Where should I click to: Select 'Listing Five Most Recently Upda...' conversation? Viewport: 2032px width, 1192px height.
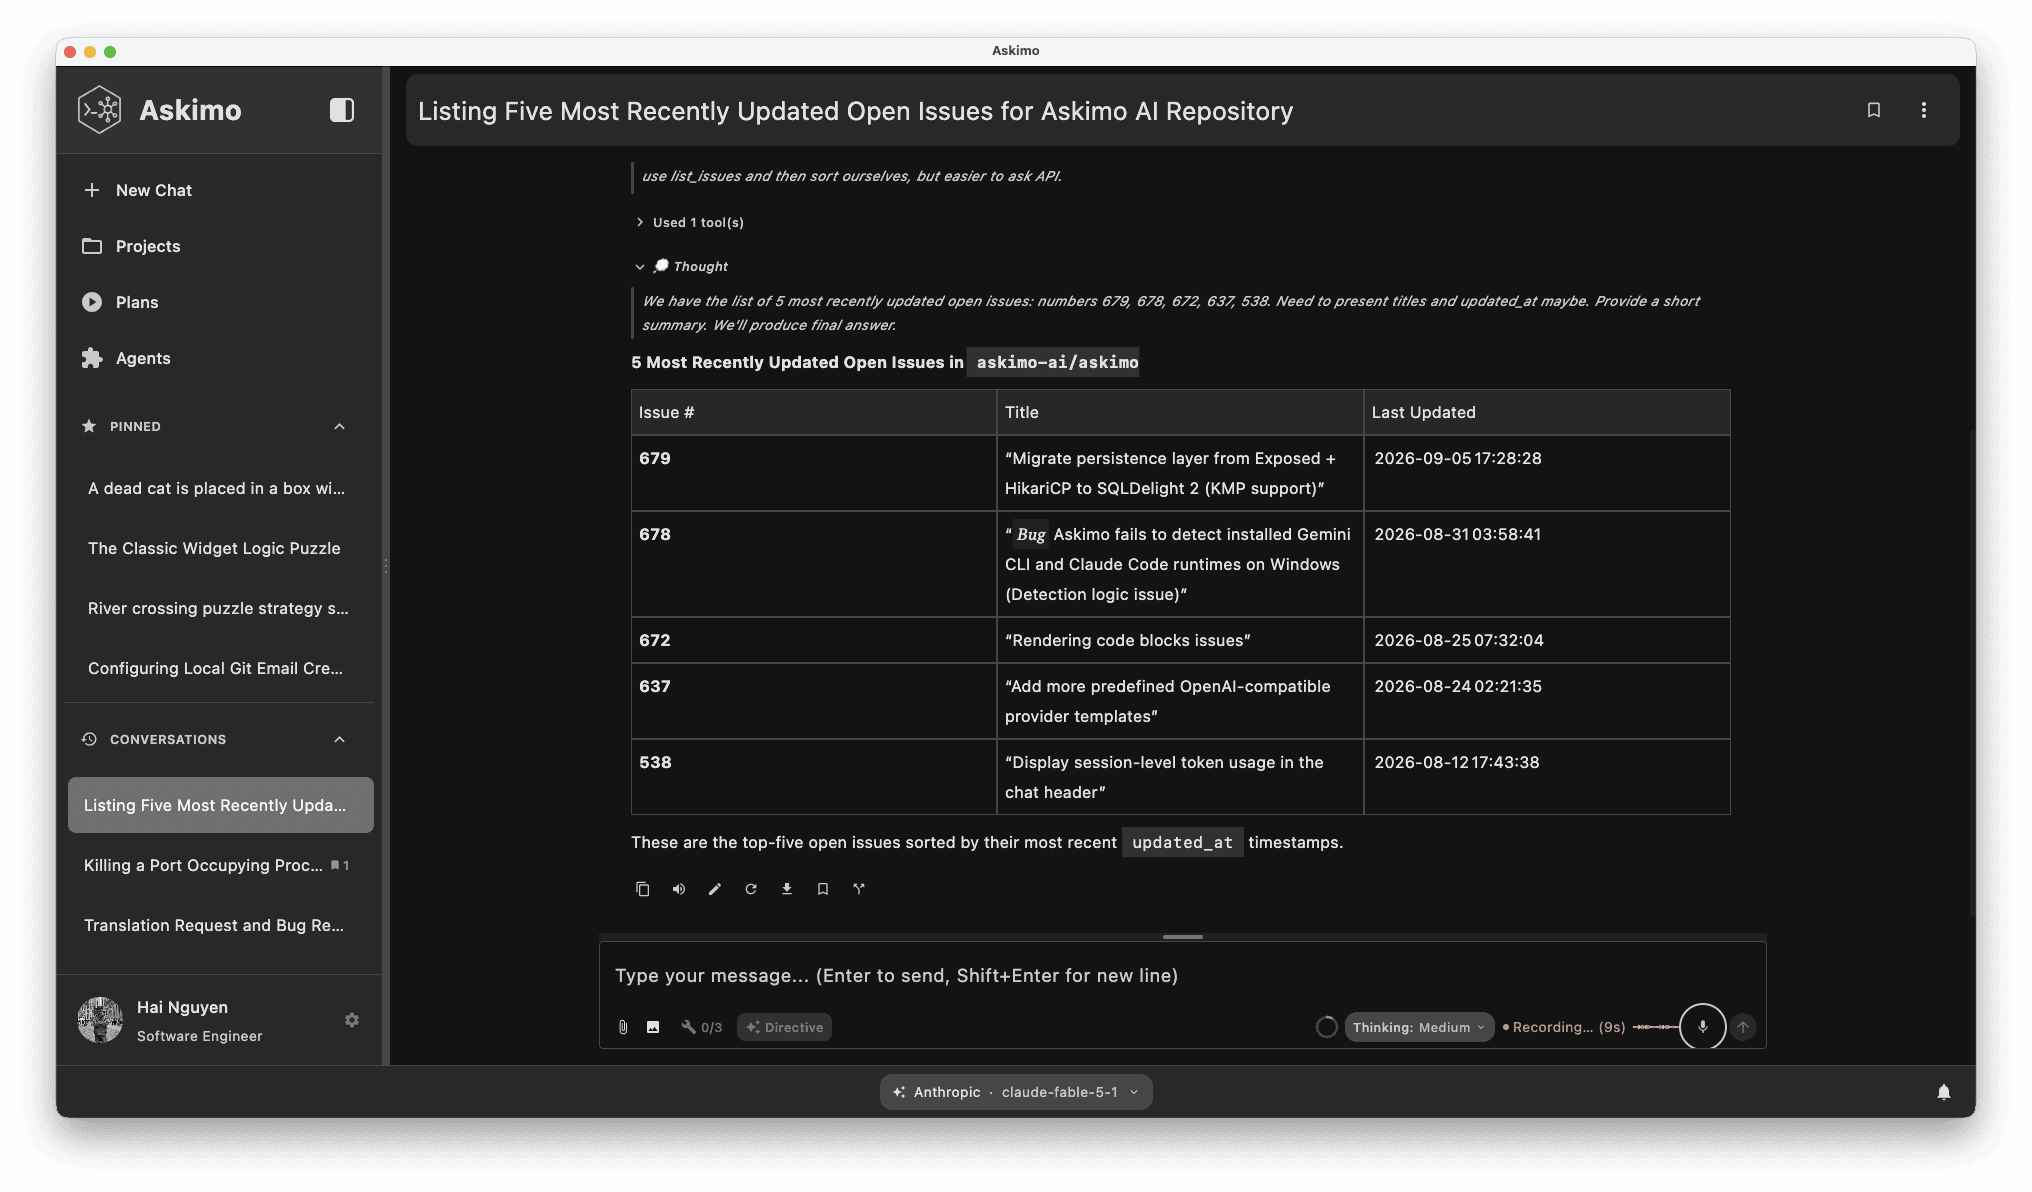click(x=220, y=805)
